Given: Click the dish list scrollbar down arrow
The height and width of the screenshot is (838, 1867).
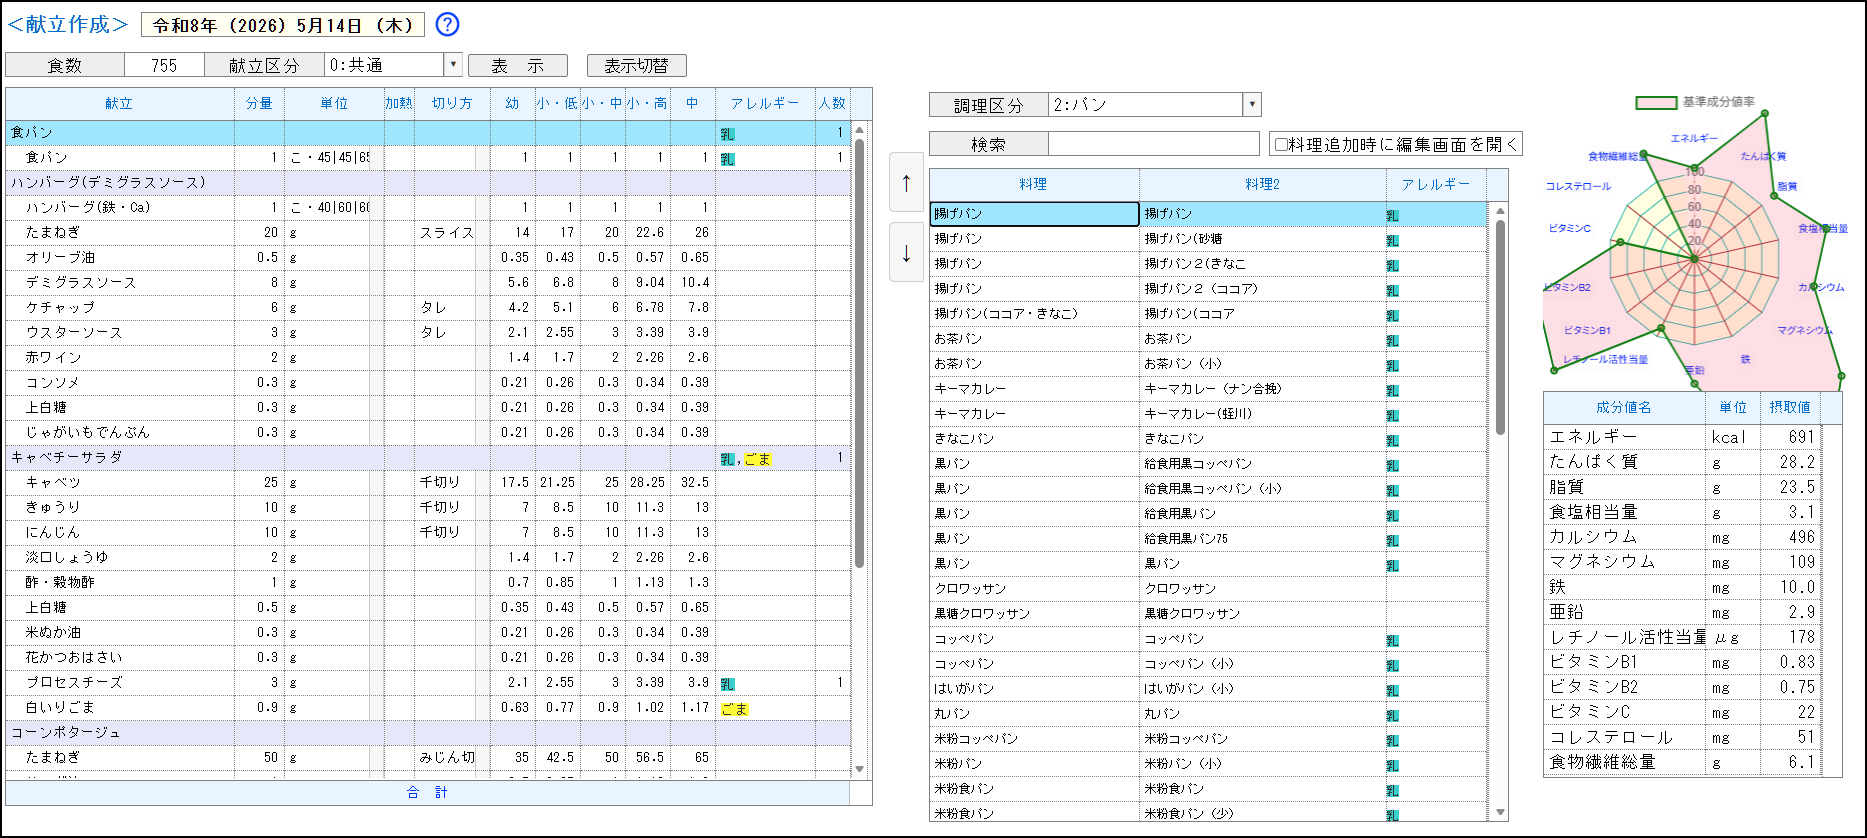Looking at the screenshot, I should point(1500,812).
